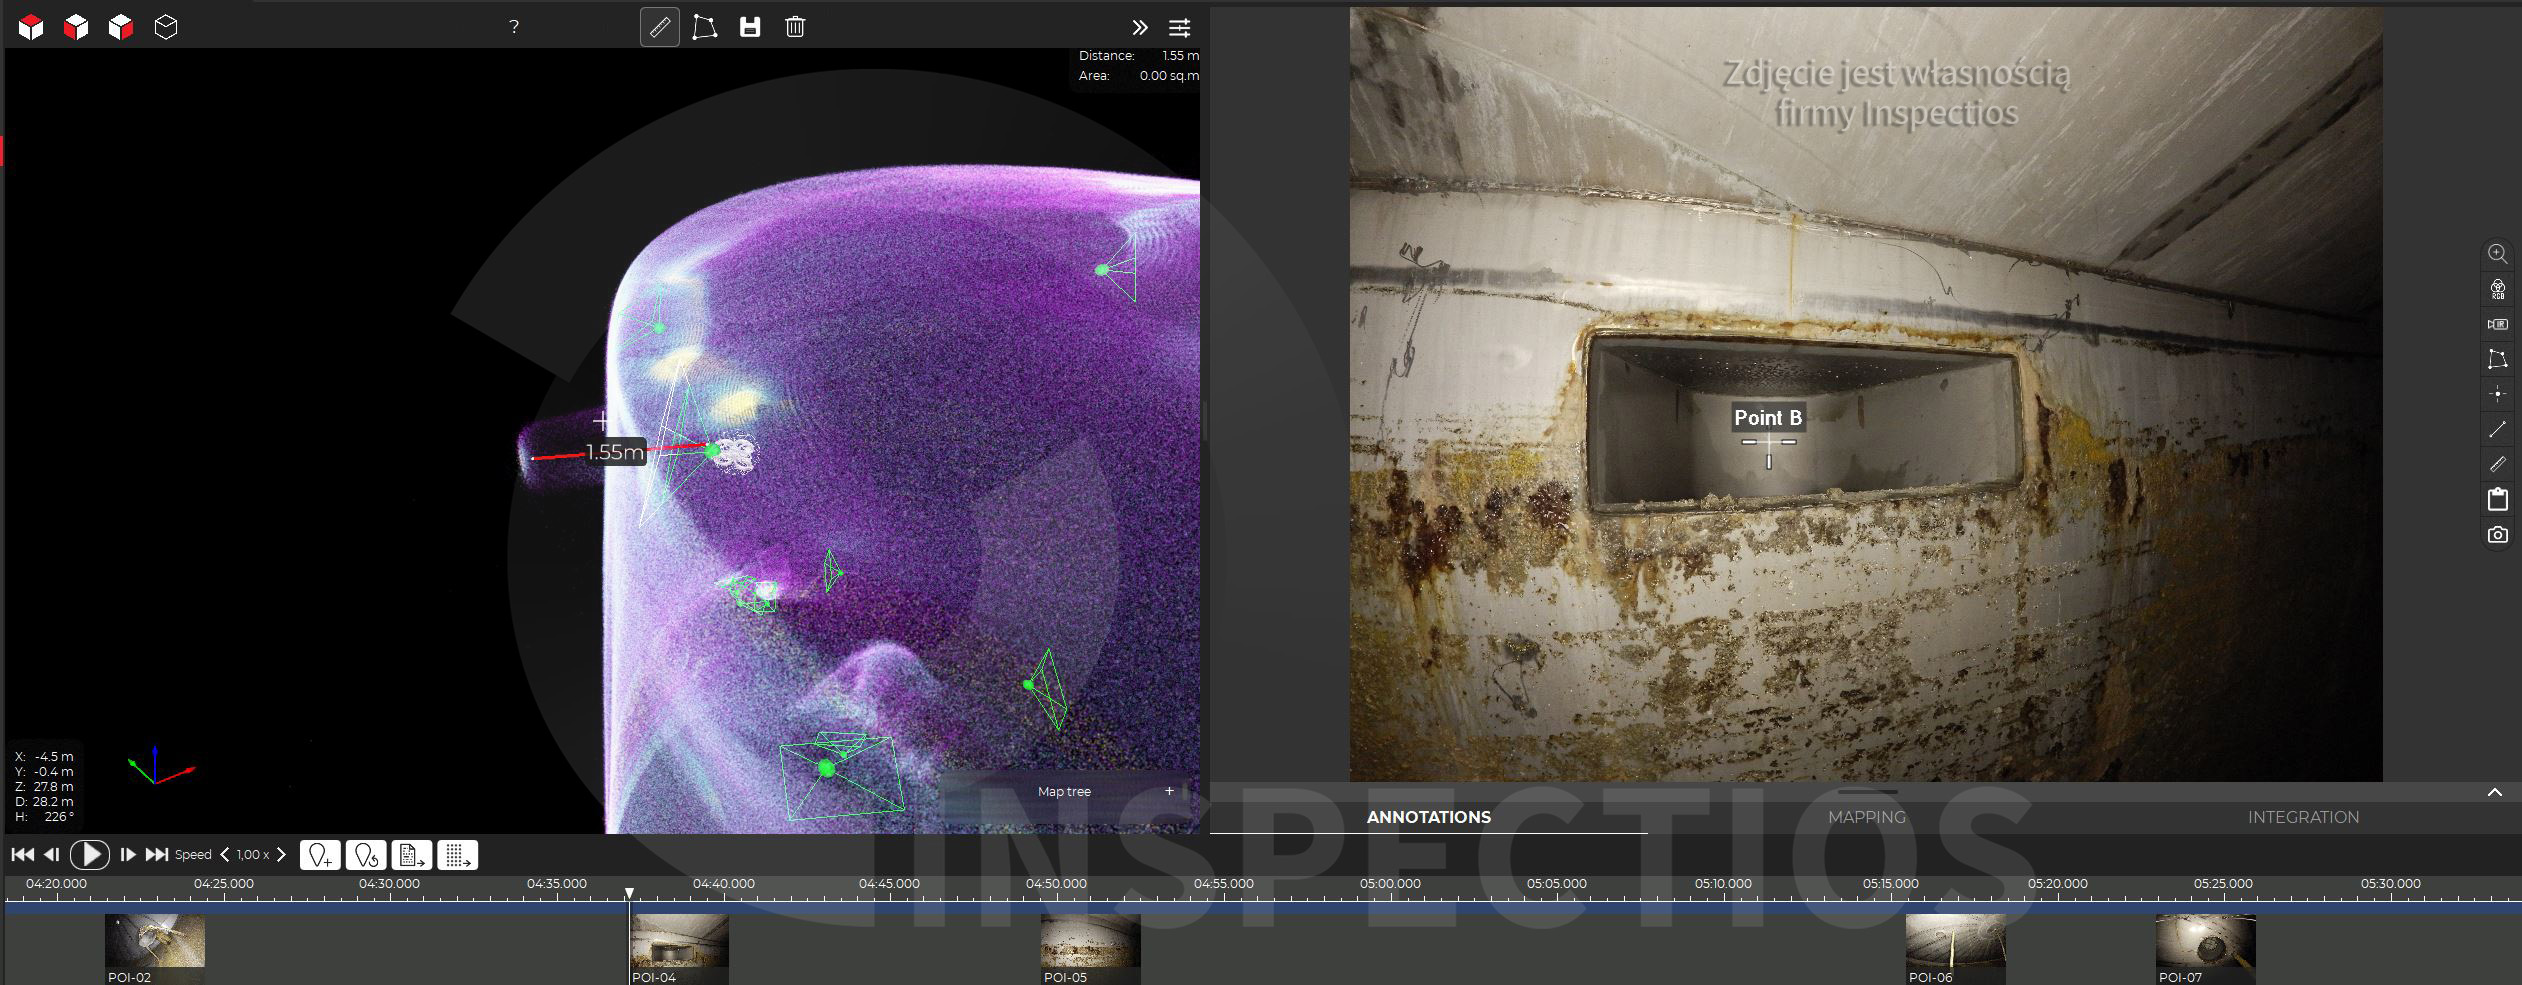
Task: Click the timeline playhead marker
Action: point(629,893)
